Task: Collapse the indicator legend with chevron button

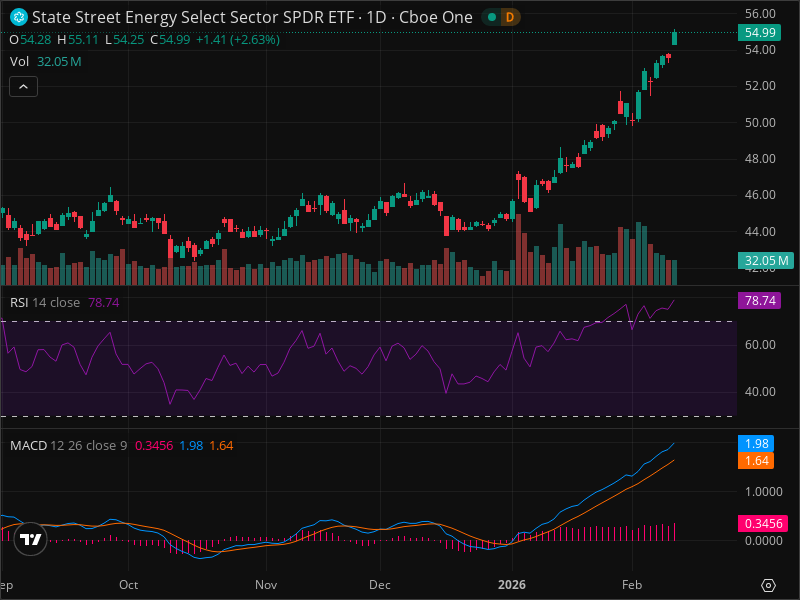Action: [23, 87]
